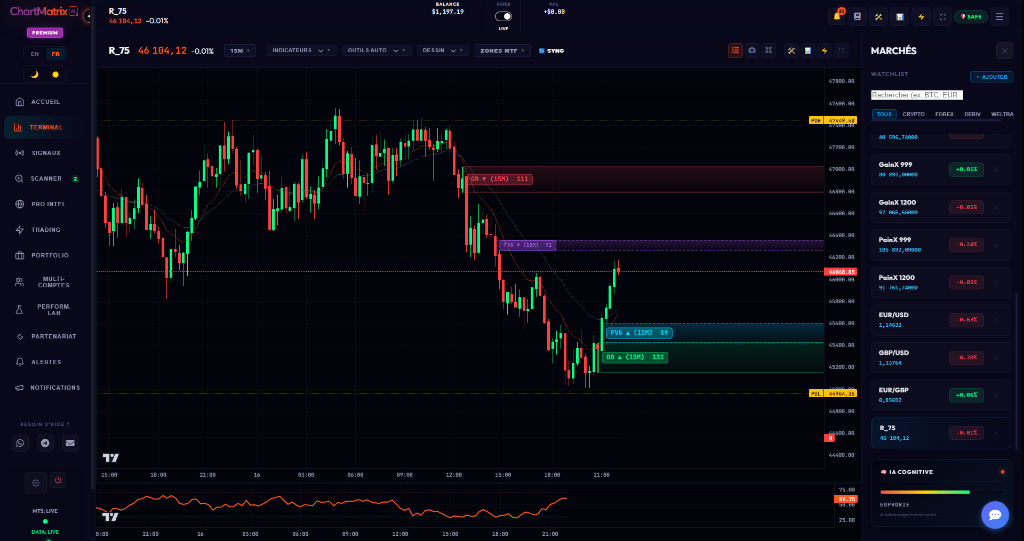Click the Ajouter watchlist button
The height and width of the screenshot is (541, 1024).
pyautogui.click(x=991, y=77)
